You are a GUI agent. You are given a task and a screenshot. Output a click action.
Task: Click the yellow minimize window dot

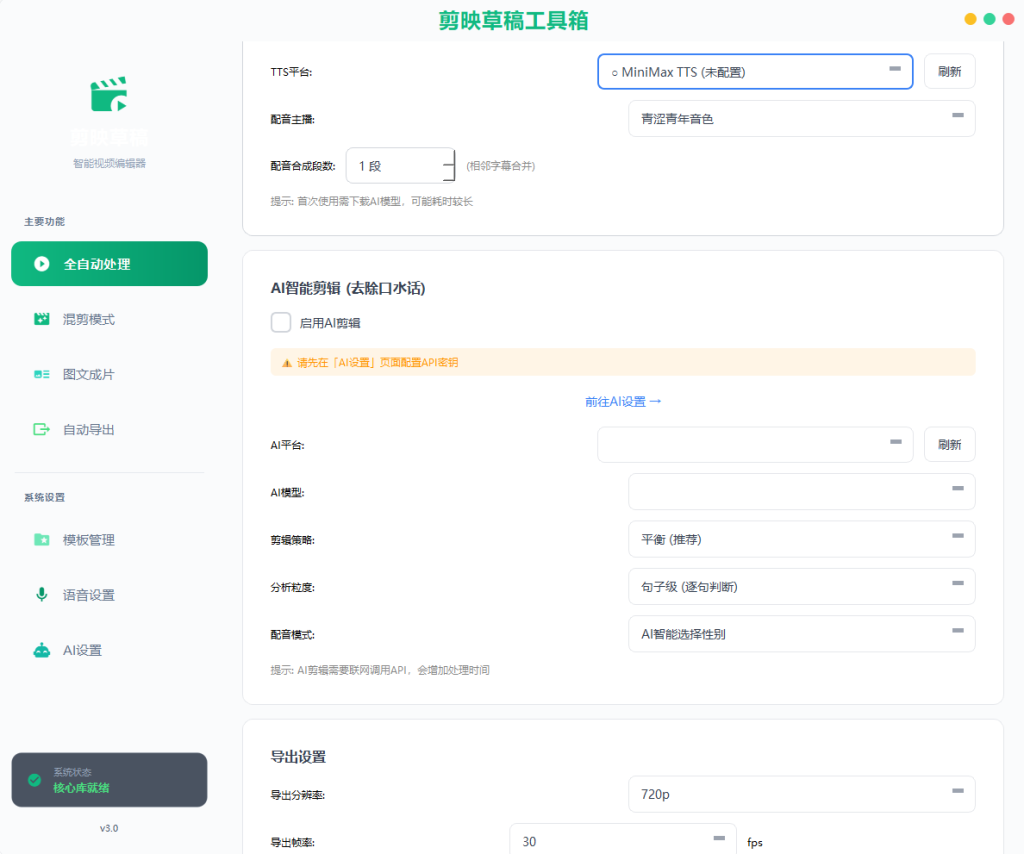[x=970, y=19]
